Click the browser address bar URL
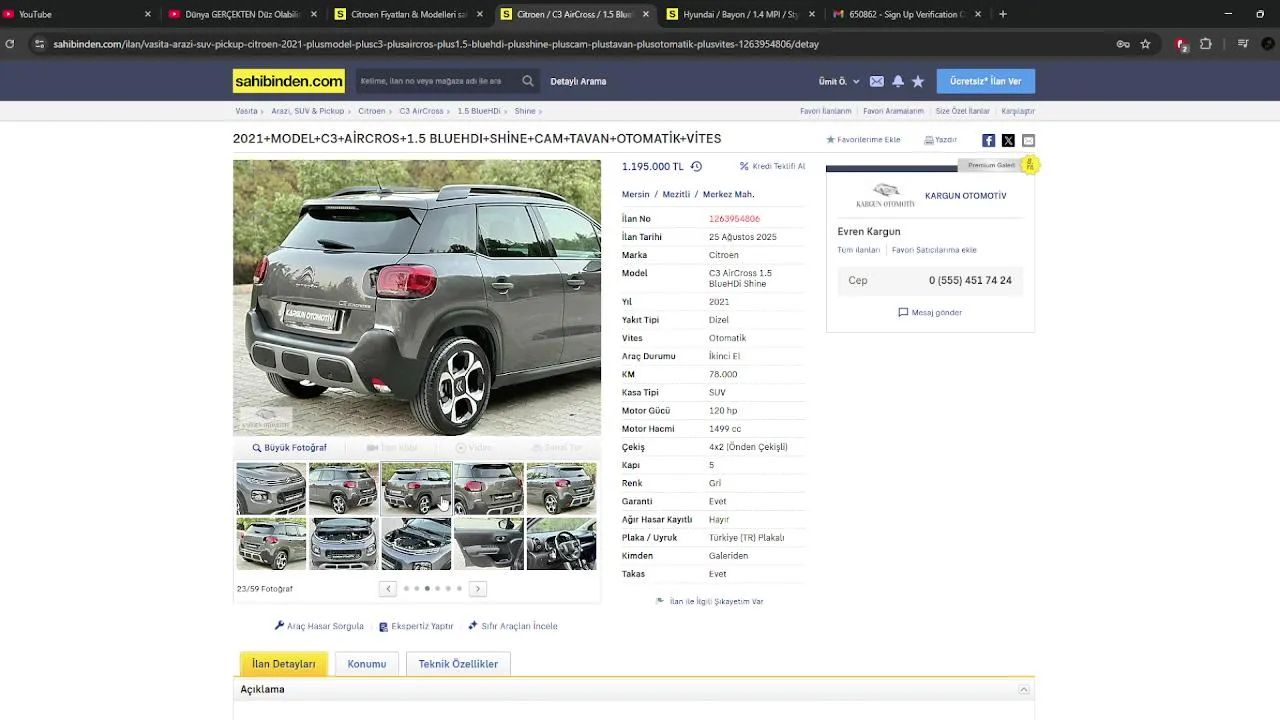The image size is (1280, 720). (436, 44)
